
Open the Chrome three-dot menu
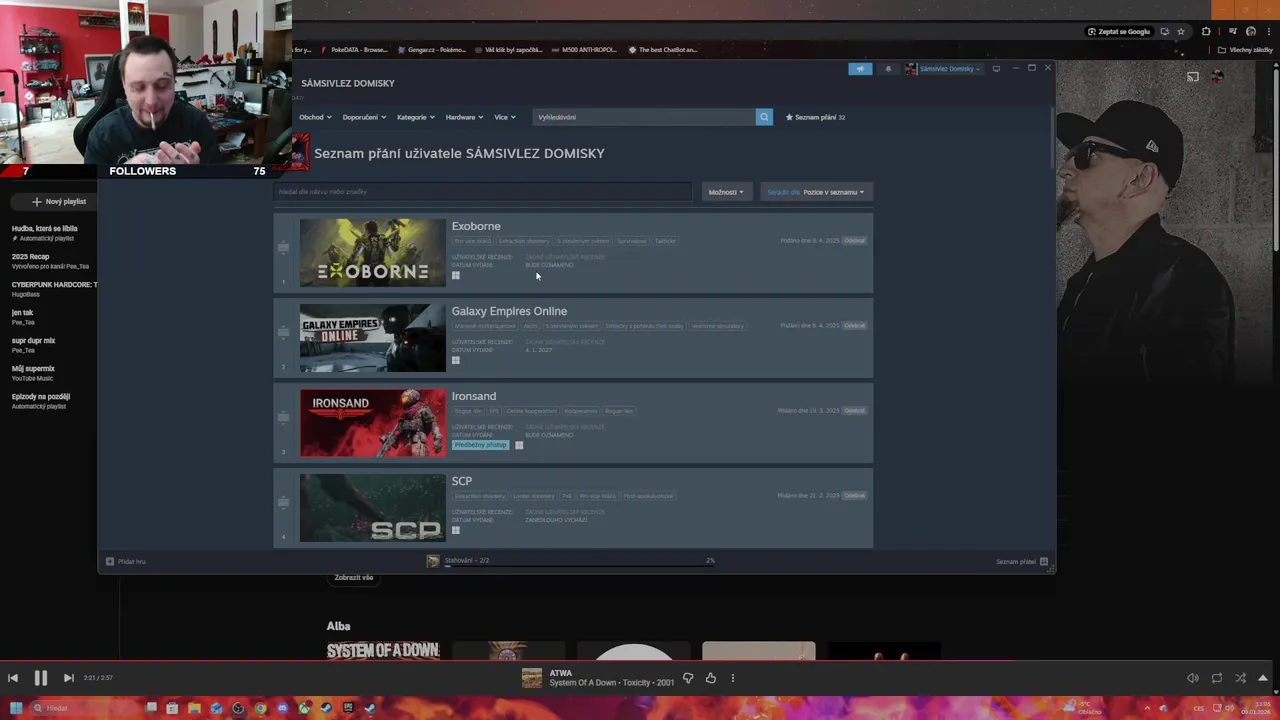point(1269,31)
